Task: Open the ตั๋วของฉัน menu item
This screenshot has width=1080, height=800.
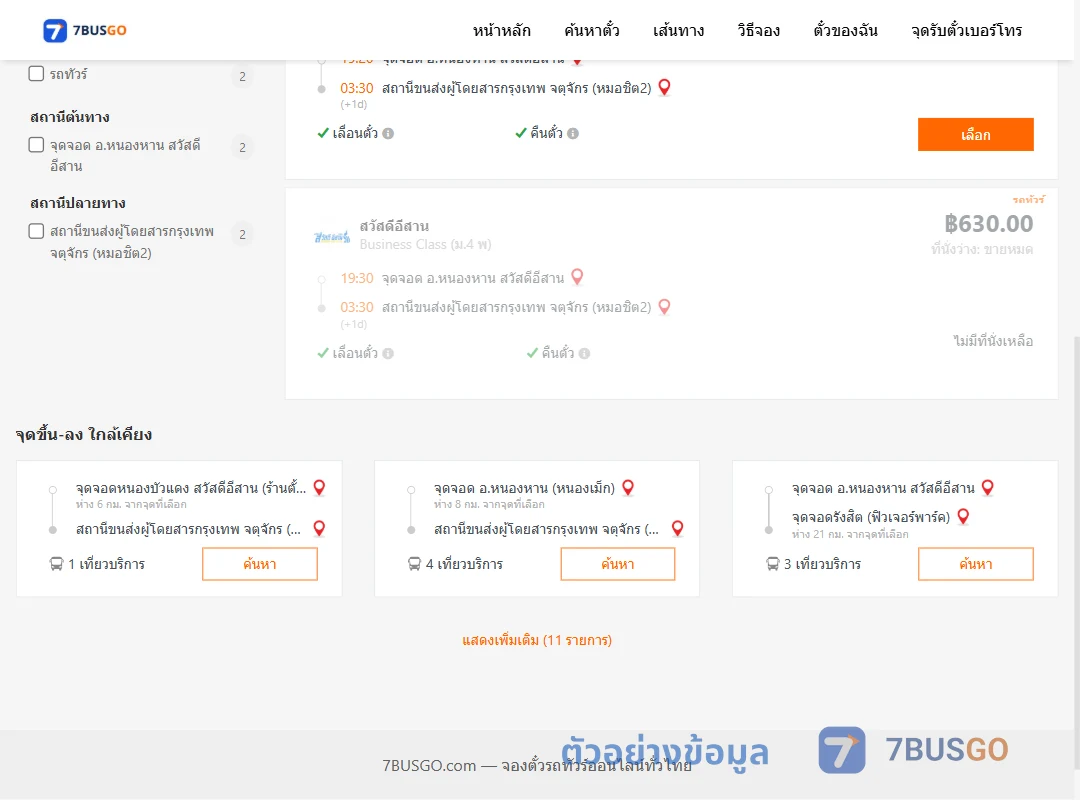Action: pyautogui.click(x=845, y=30)
